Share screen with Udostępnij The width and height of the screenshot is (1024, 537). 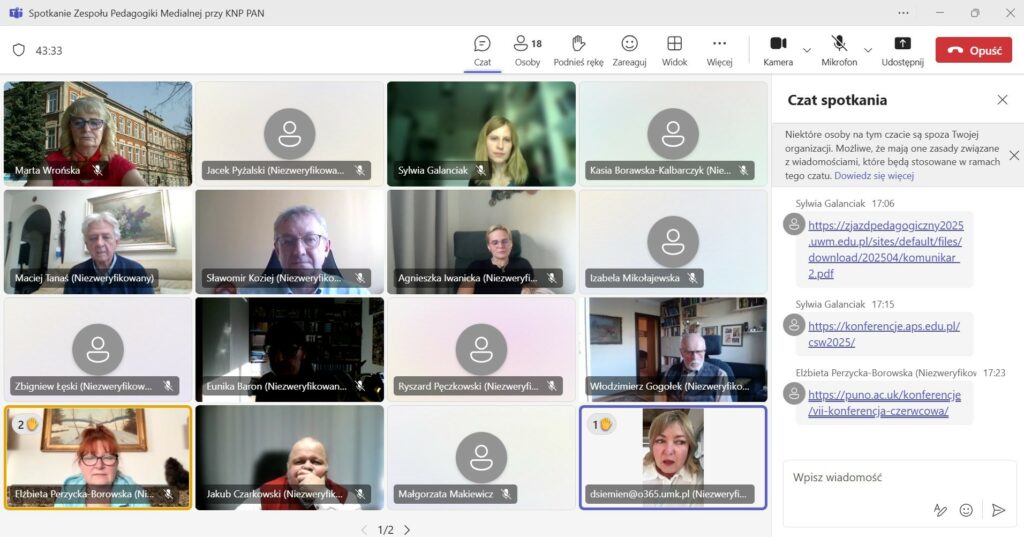[903, 51]
